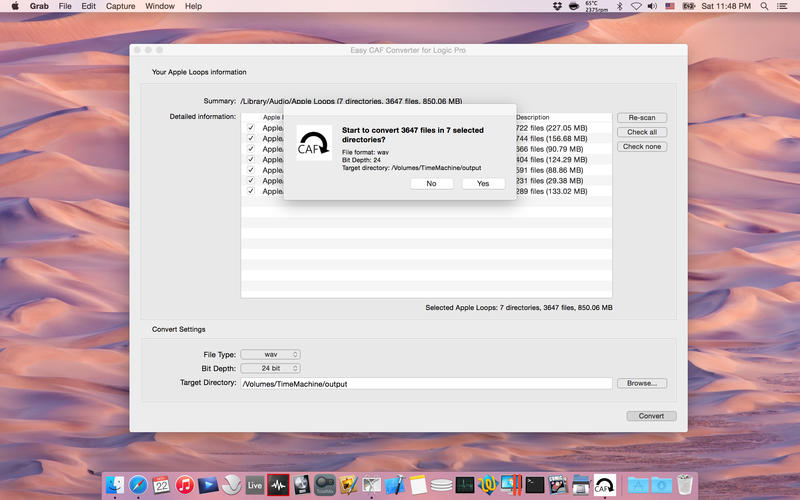This screenshot has height=500, width=800.
Task: Click the Wi-Fi status icon
Action: click(635, 6)
